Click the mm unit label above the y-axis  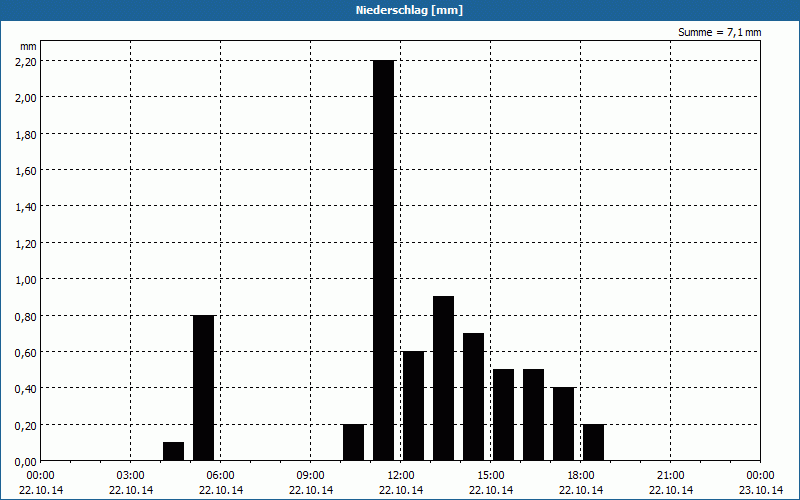(29, 46)
